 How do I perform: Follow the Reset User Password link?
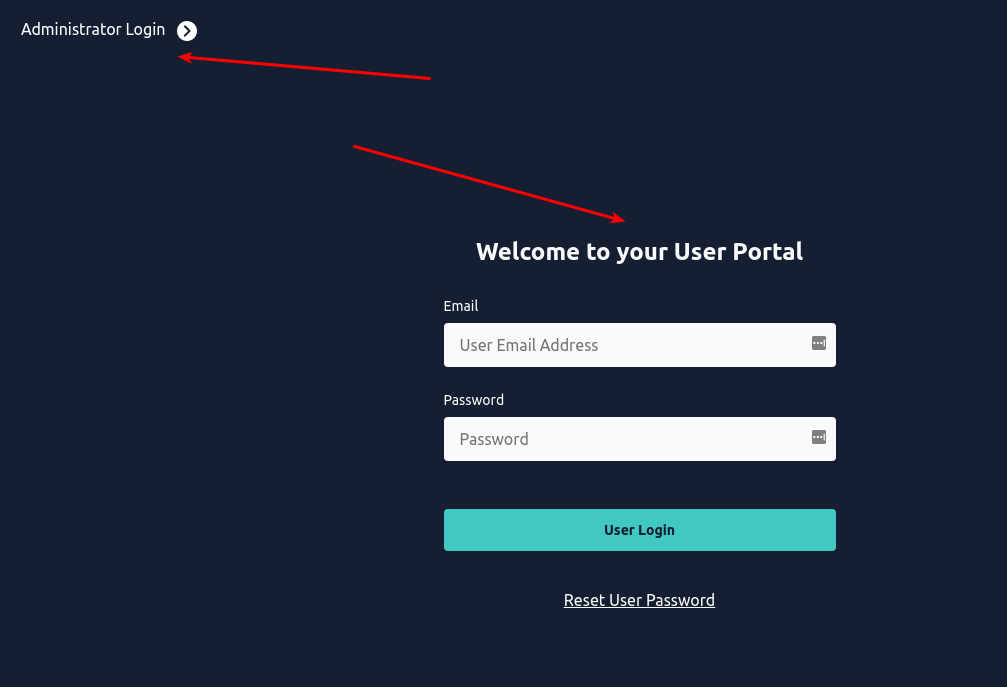(x=639, y=600)
